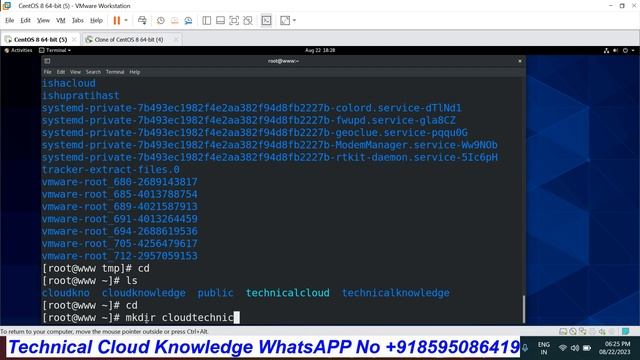Click the Unity mode toolbar icon
The image size is (640, 360).
tap(248, 20)
